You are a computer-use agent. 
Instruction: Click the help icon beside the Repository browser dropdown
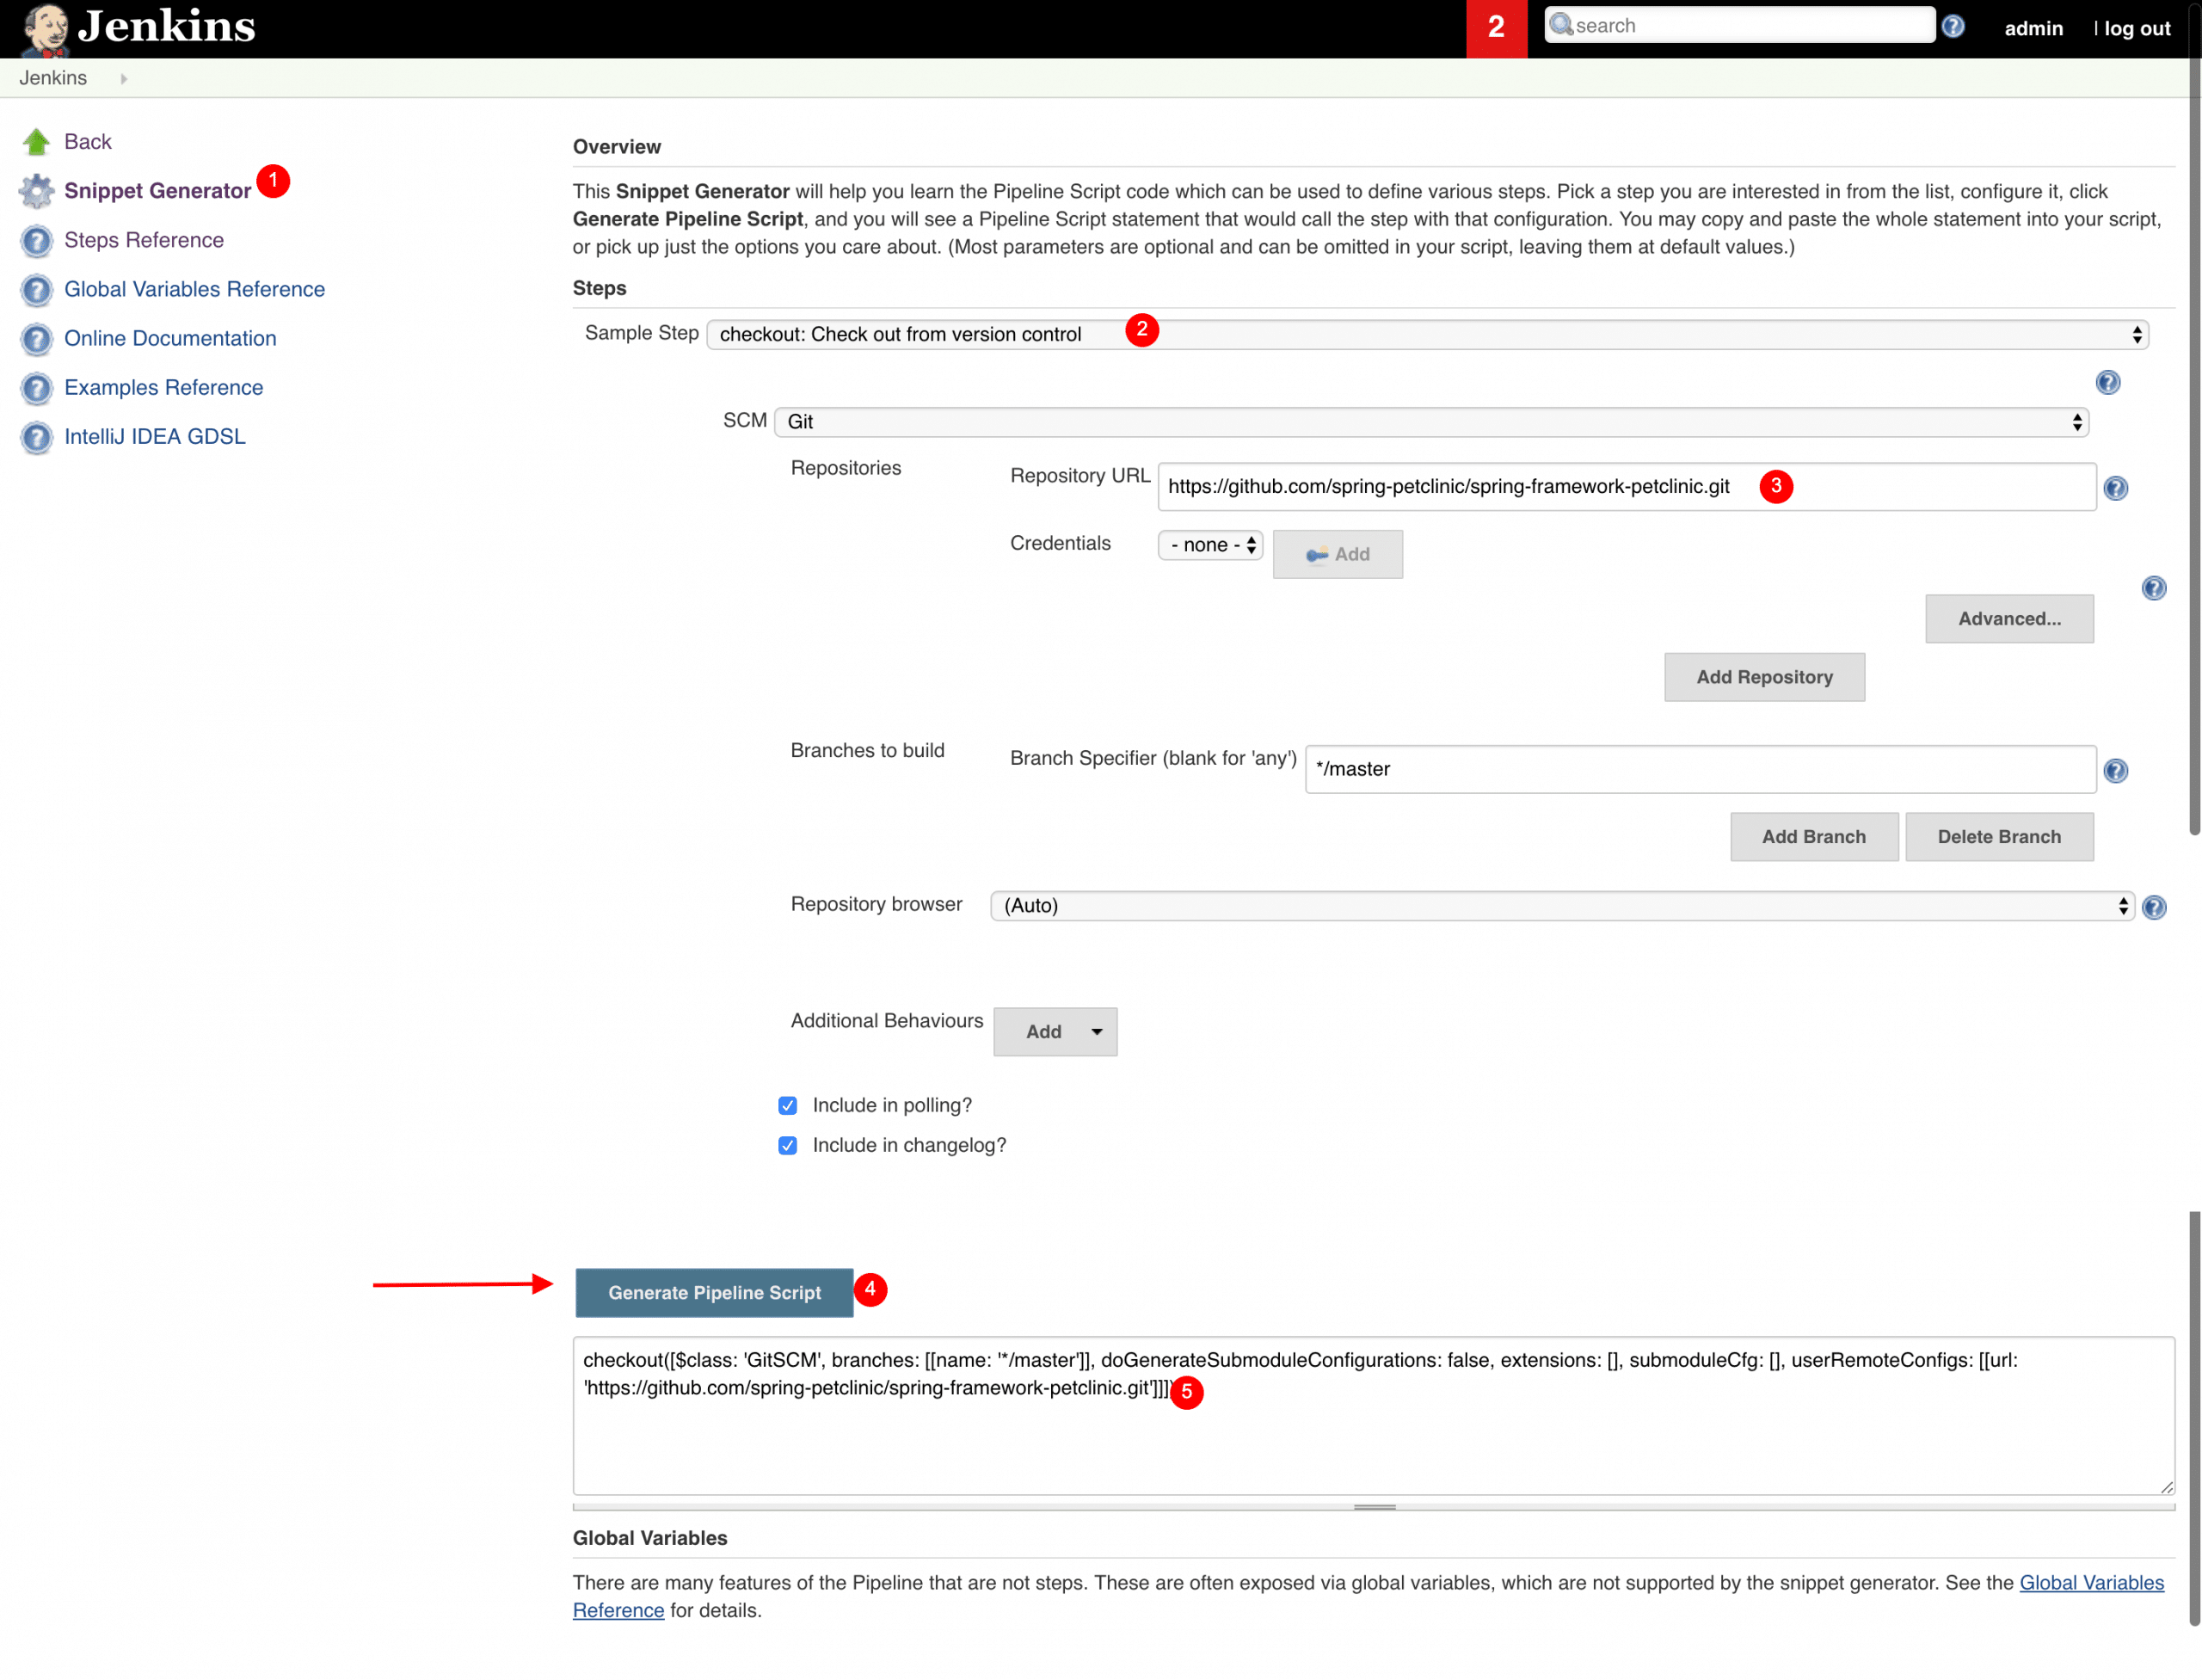pos(2155,907)
